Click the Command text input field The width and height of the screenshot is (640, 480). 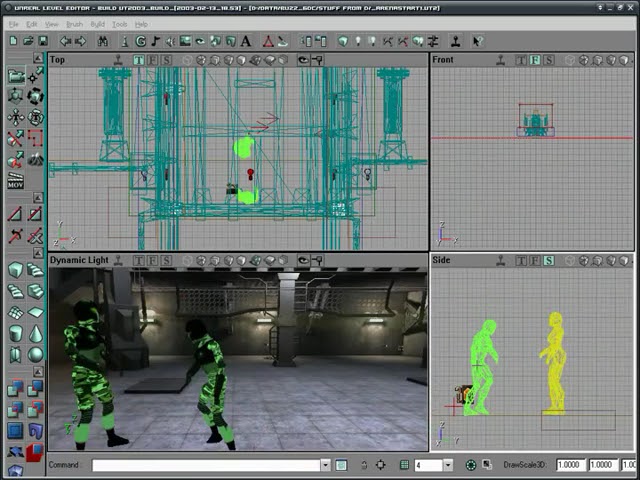206,465
